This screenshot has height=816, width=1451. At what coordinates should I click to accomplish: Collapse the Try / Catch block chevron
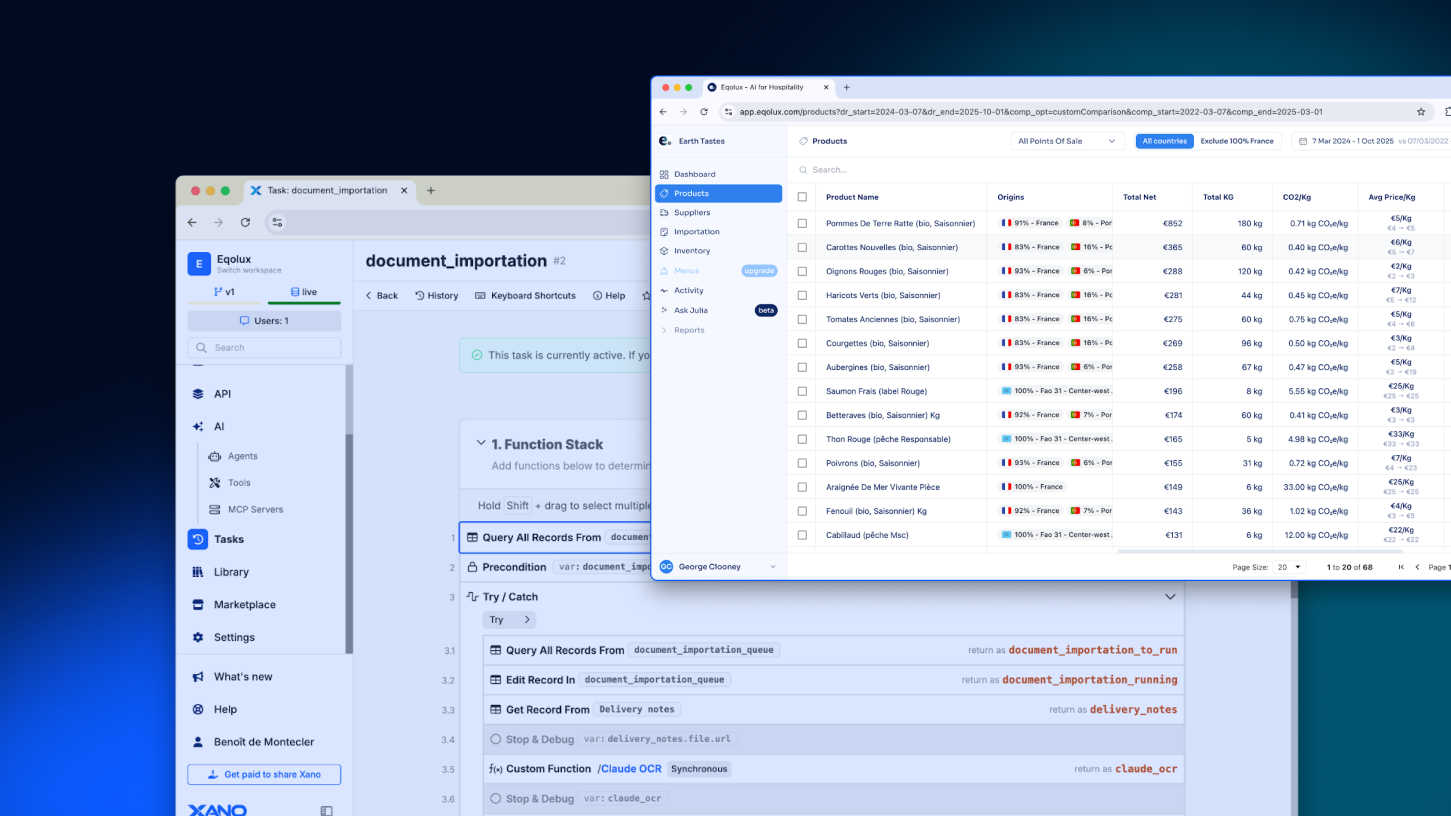(x=1170, y=597)
